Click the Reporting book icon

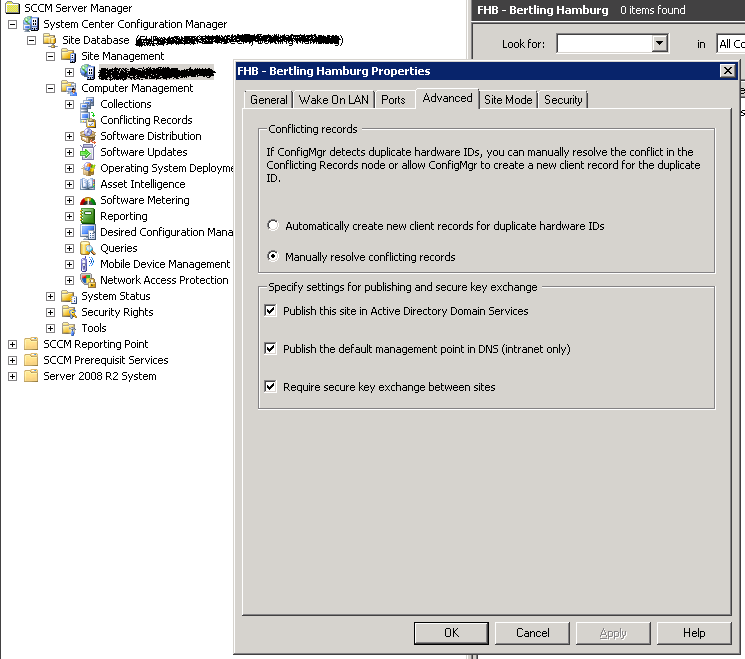[x=87, y=216]
